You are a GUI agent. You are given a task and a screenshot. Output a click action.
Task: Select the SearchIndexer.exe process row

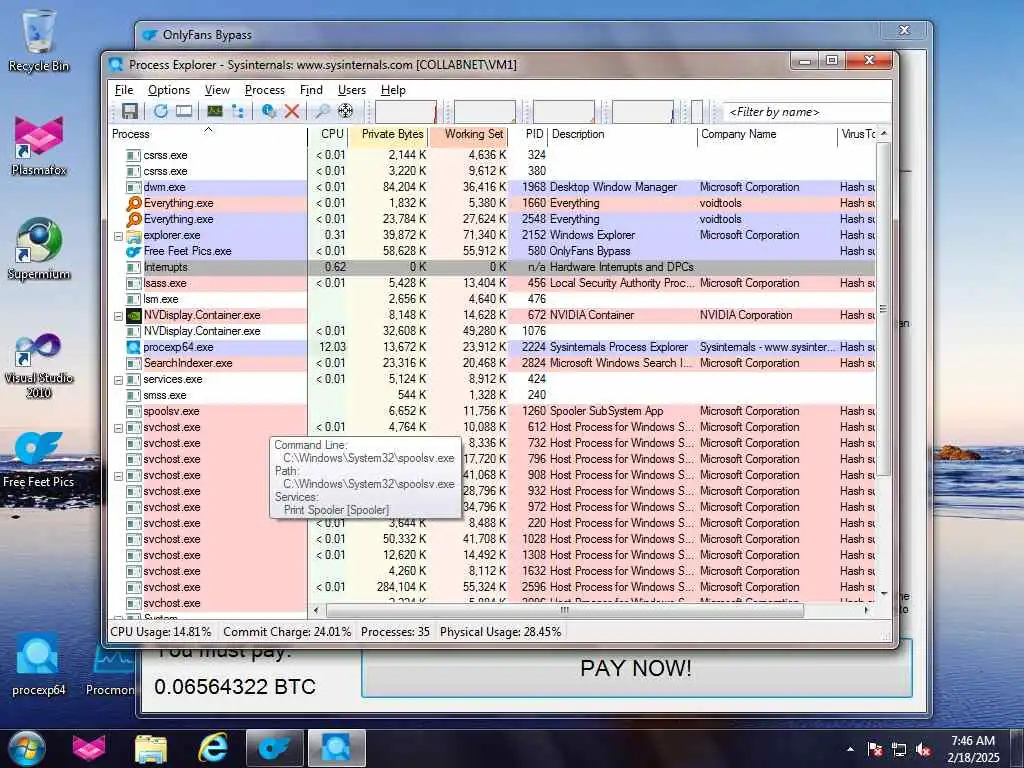(x=493, y=363)
